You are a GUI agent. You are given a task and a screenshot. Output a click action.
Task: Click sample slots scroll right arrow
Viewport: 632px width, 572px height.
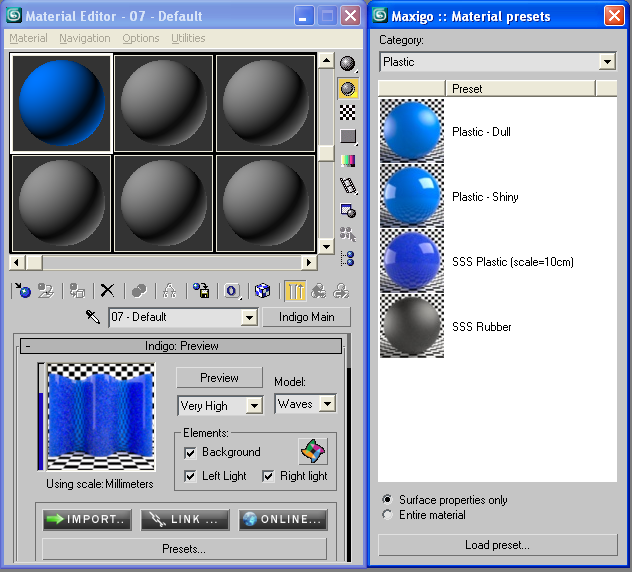309,263
